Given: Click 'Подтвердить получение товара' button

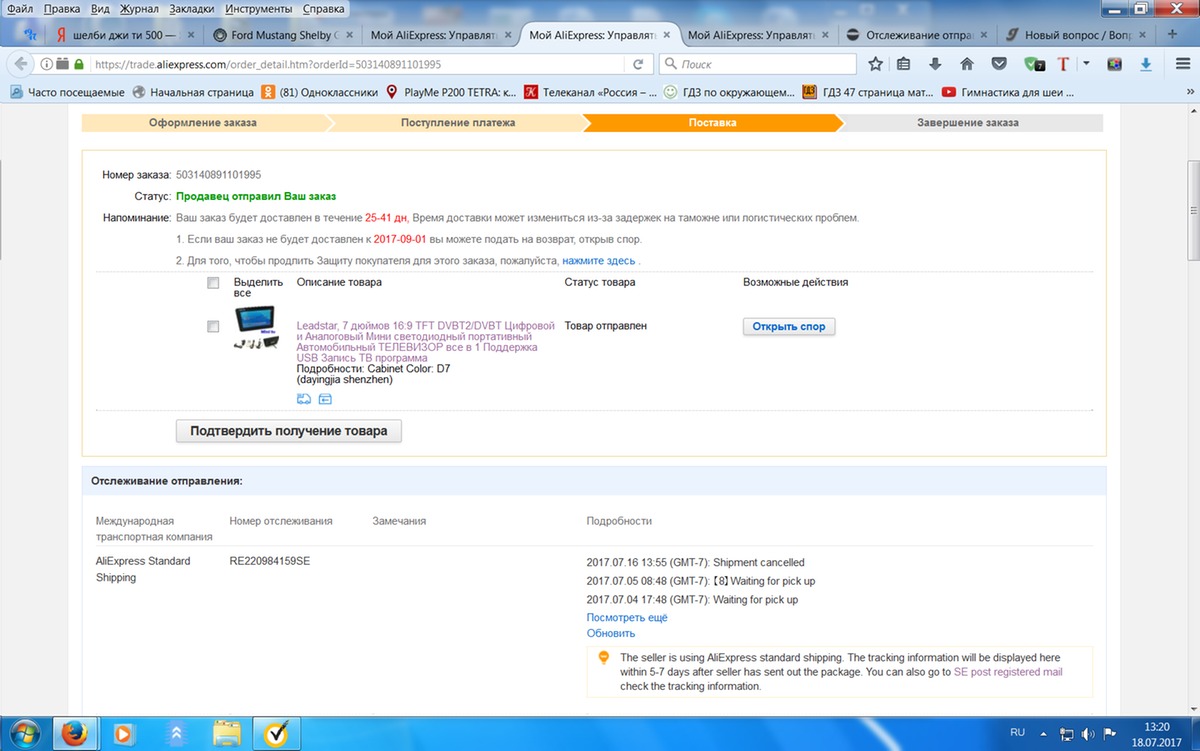Looking at the screenshot, I should pos(289,431).
